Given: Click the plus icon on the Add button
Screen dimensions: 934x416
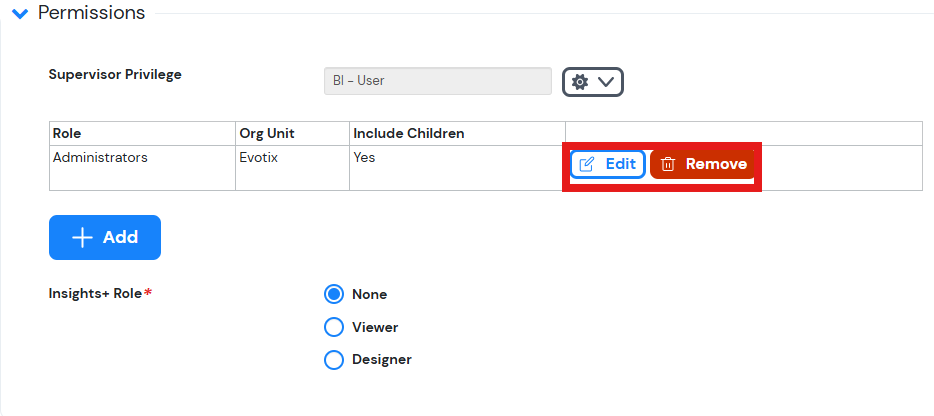Looking at the screenshot, I should tap(82, 237).
